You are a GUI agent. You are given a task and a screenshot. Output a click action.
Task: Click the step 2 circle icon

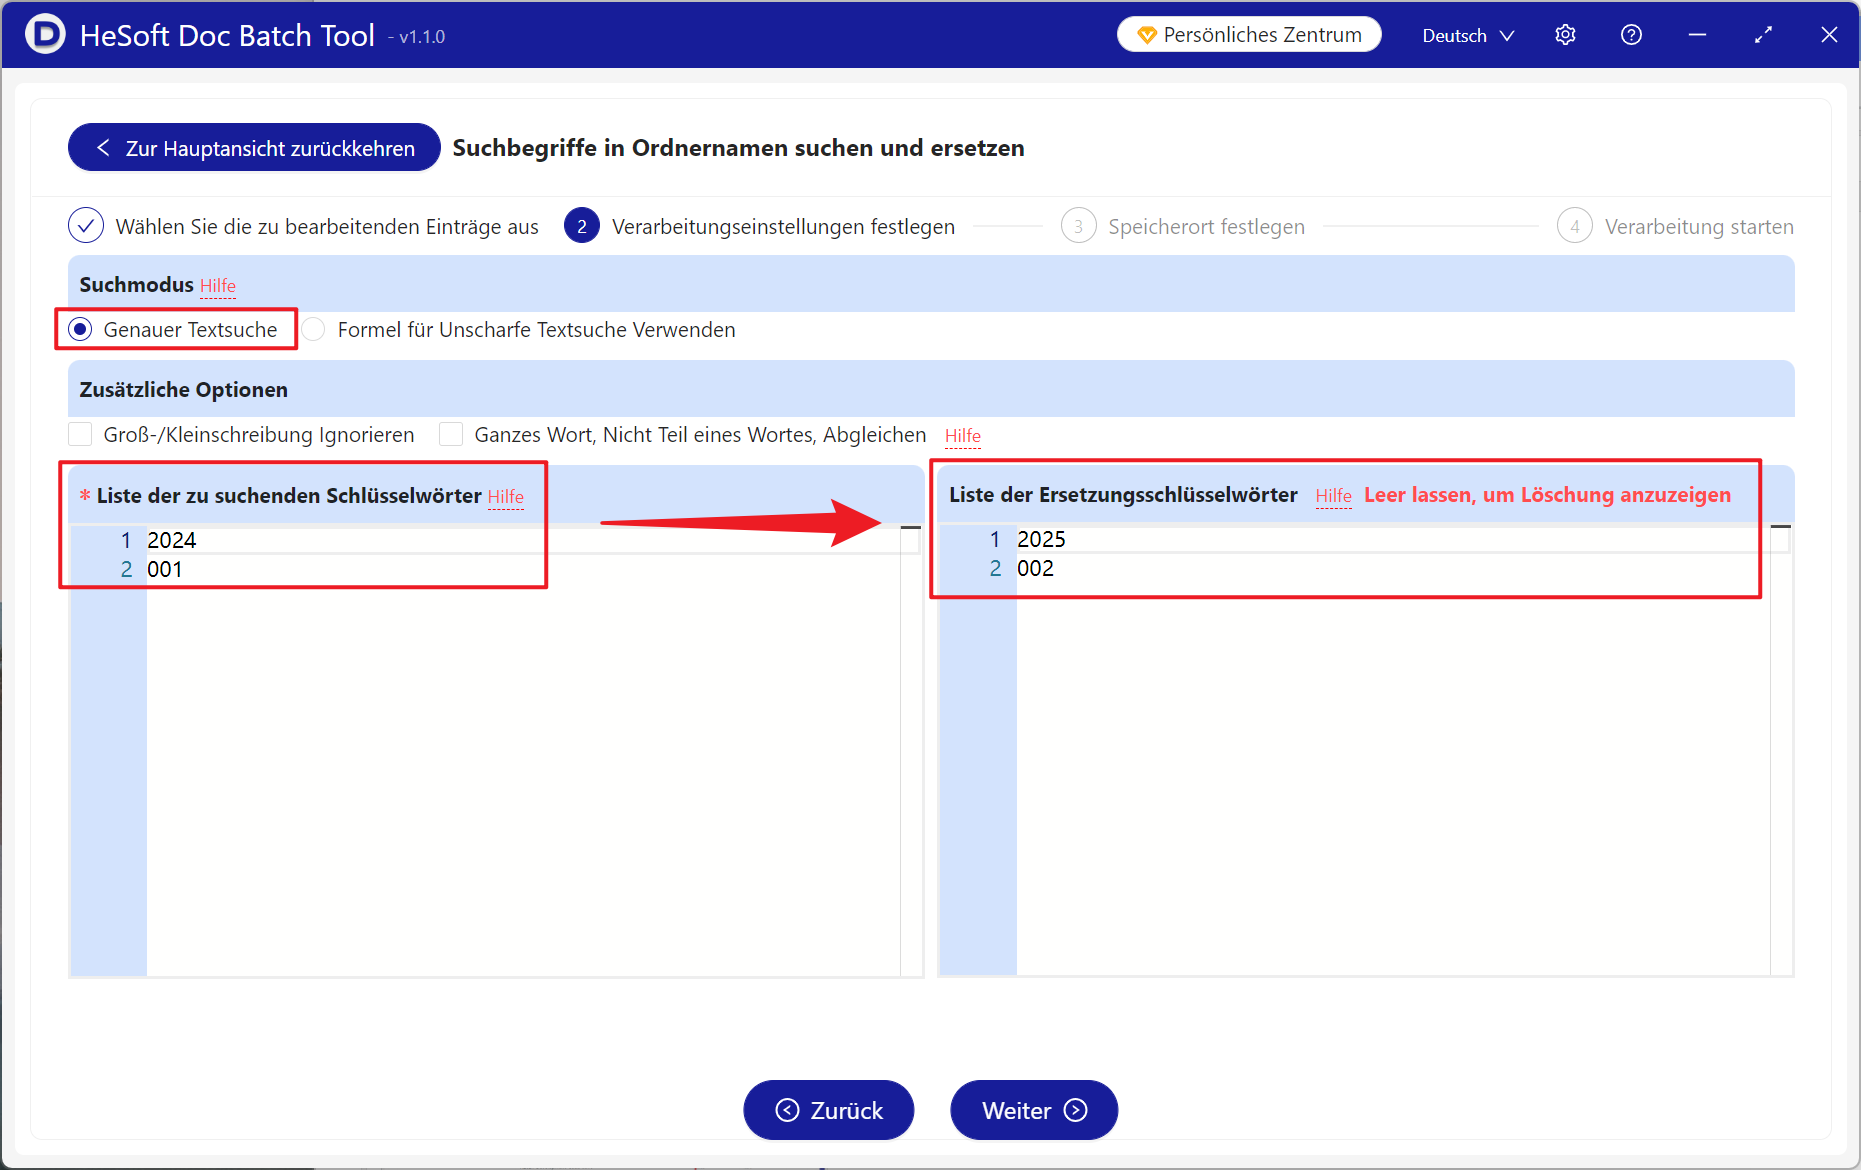click(x=582, y=226)
